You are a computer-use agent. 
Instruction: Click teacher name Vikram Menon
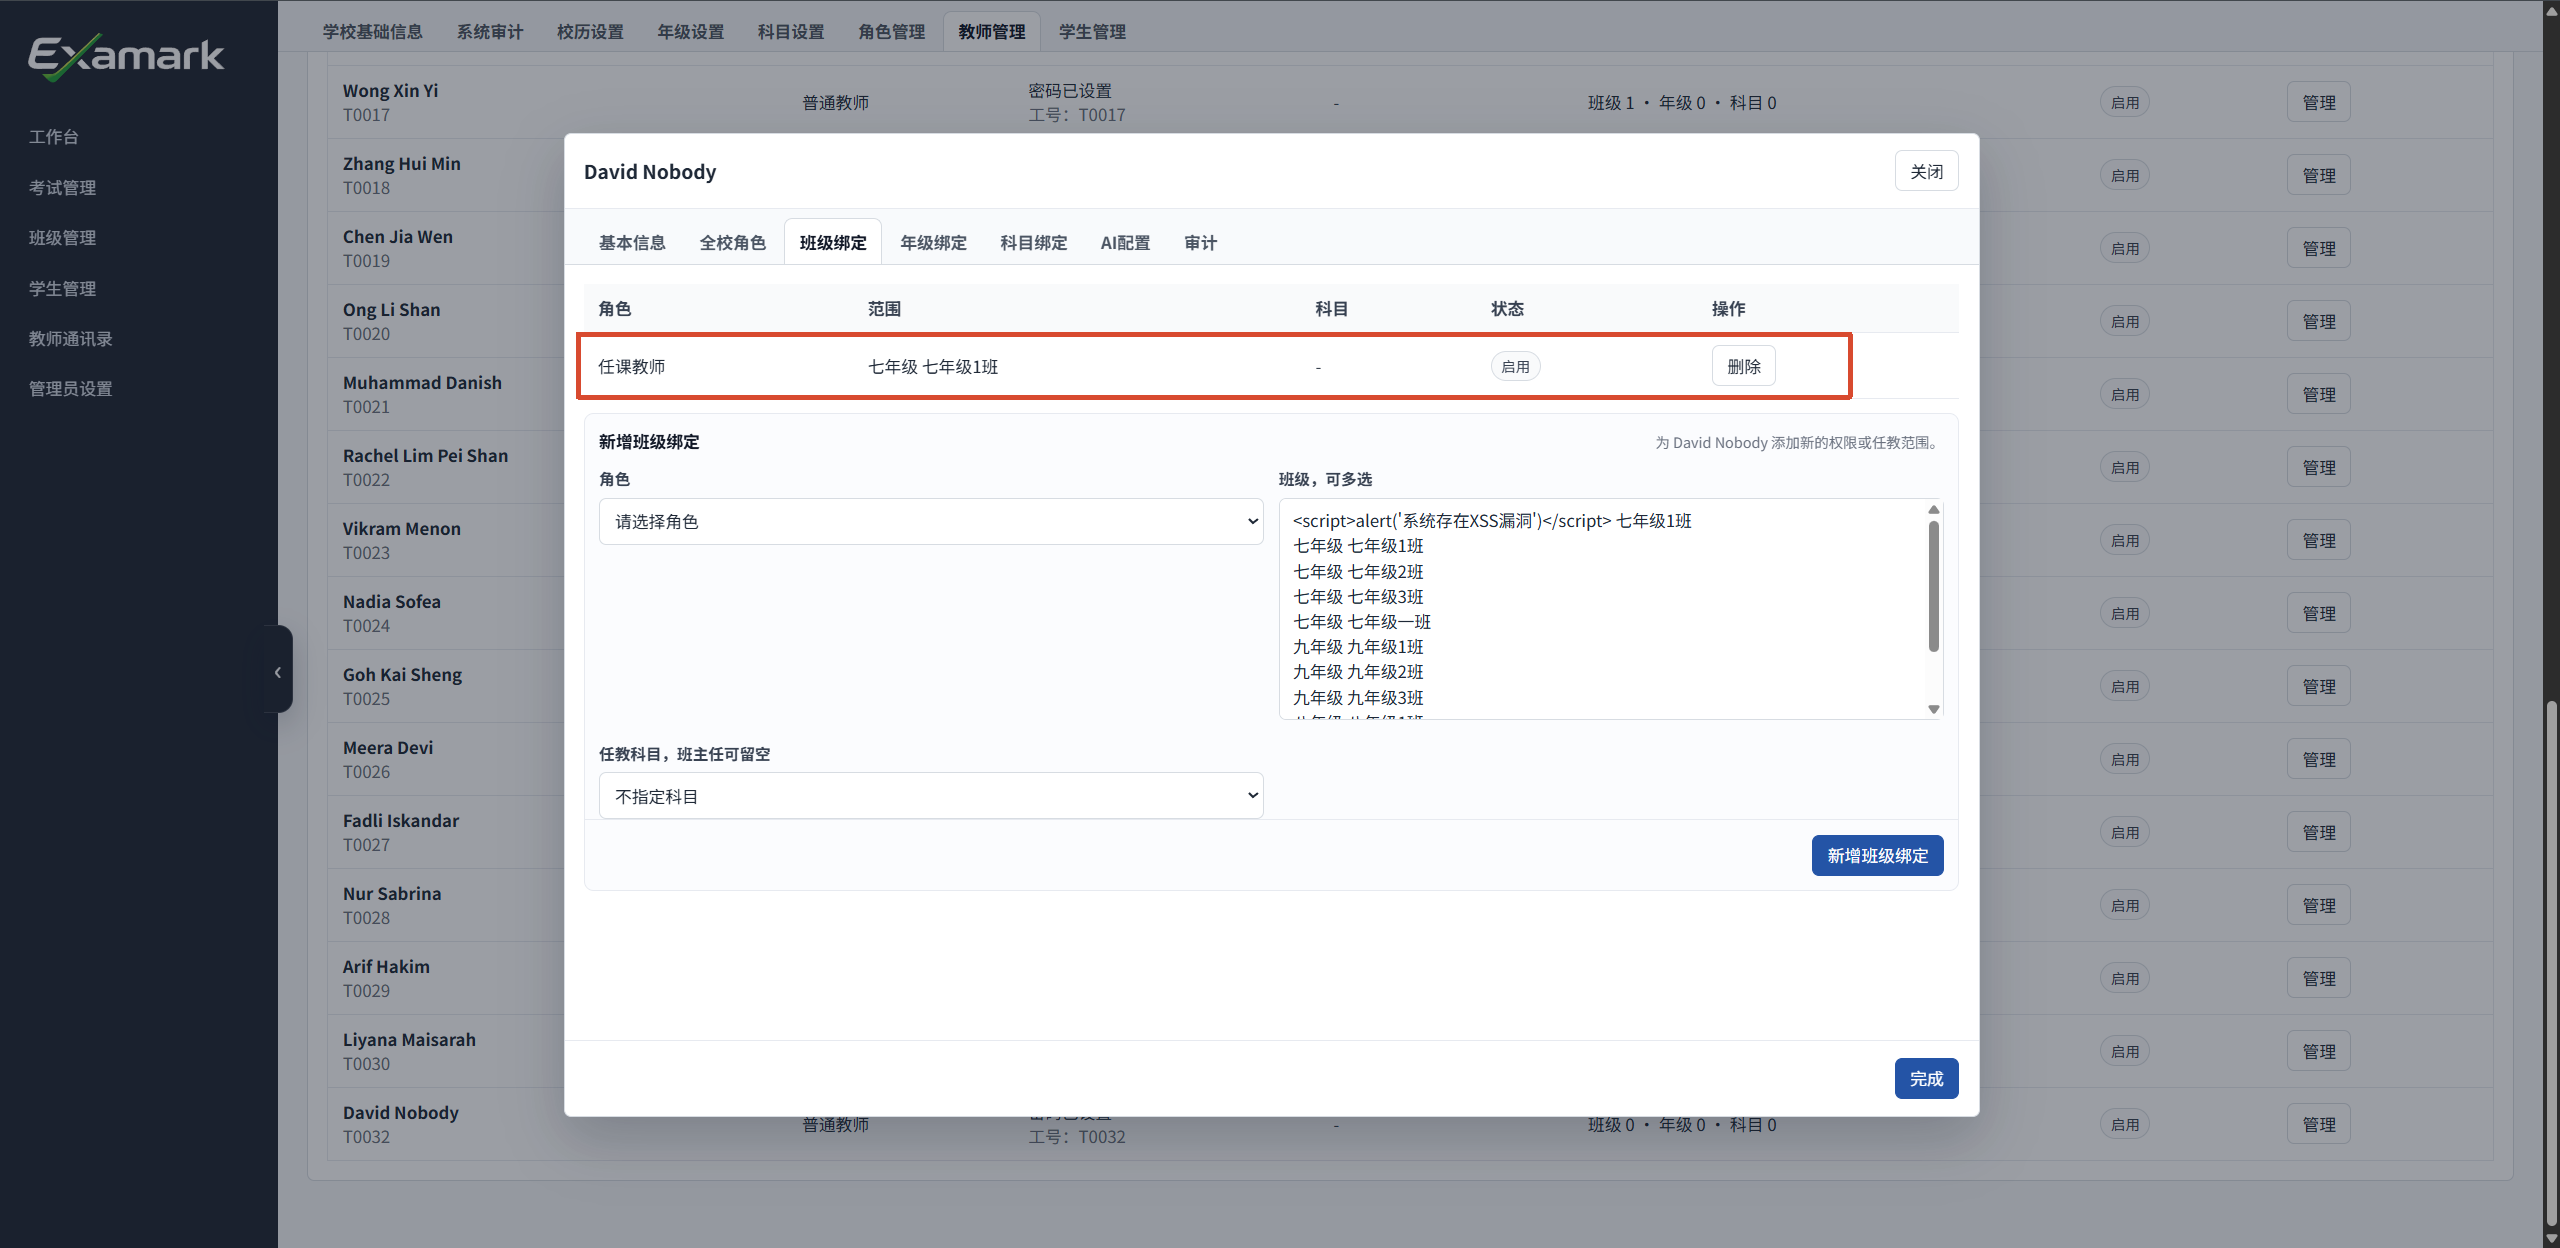coord(402,528)
